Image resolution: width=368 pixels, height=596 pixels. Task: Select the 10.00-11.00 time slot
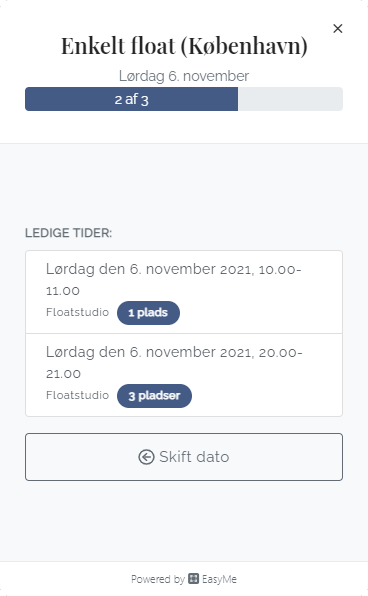coord(184,292)
